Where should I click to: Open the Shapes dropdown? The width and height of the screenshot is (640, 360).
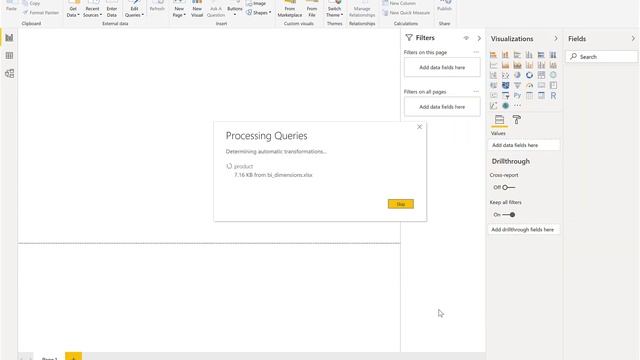pos(258,13)
